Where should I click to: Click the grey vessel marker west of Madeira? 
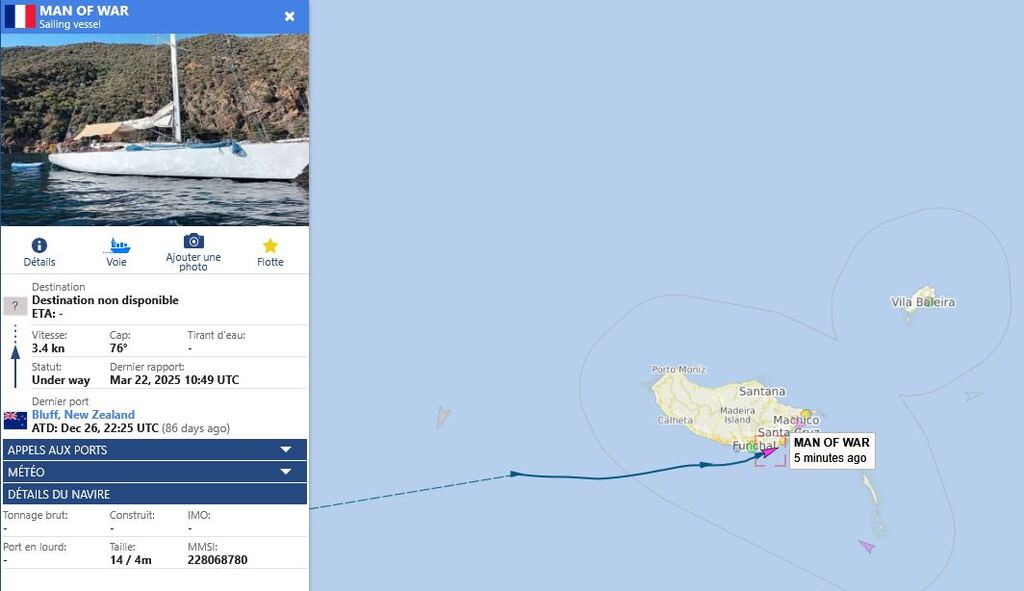pos(443,417)
